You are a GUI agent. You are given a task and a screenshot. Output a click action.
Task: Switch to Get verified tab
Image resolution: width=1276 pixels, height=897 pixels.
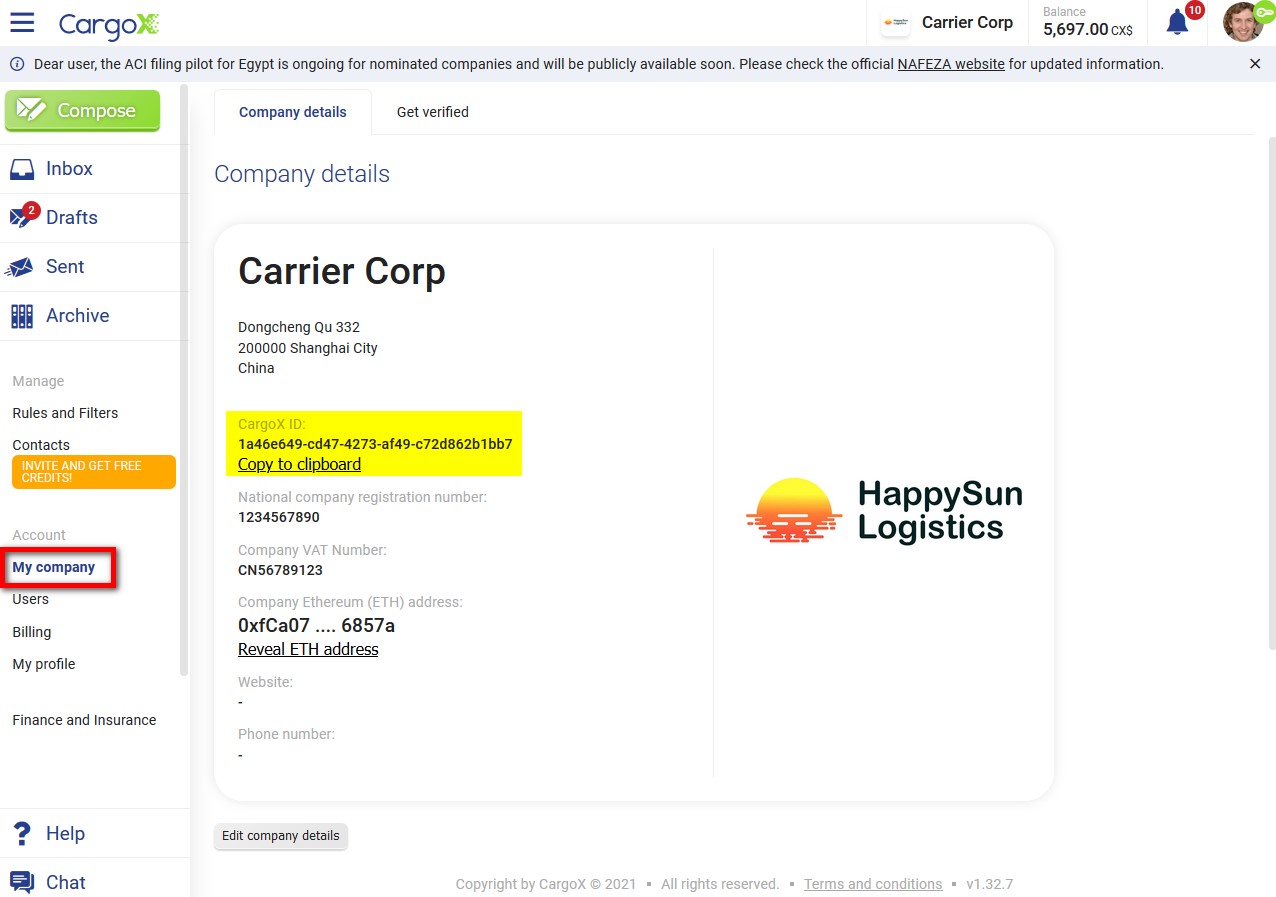[x=433, y=112]
